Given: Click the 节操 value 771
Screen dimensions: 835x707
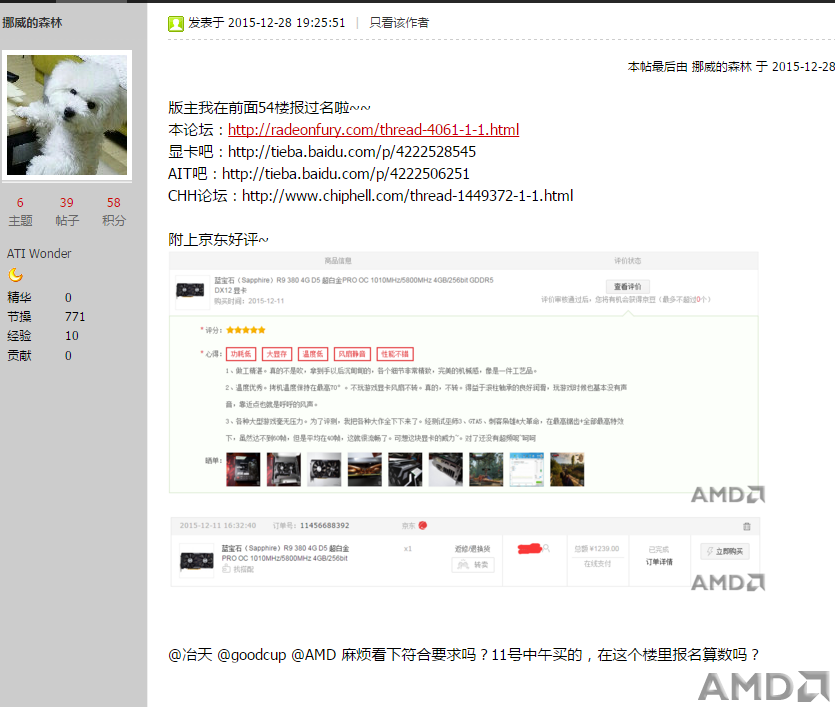Looking at the screenshot, I should point(75,317).
